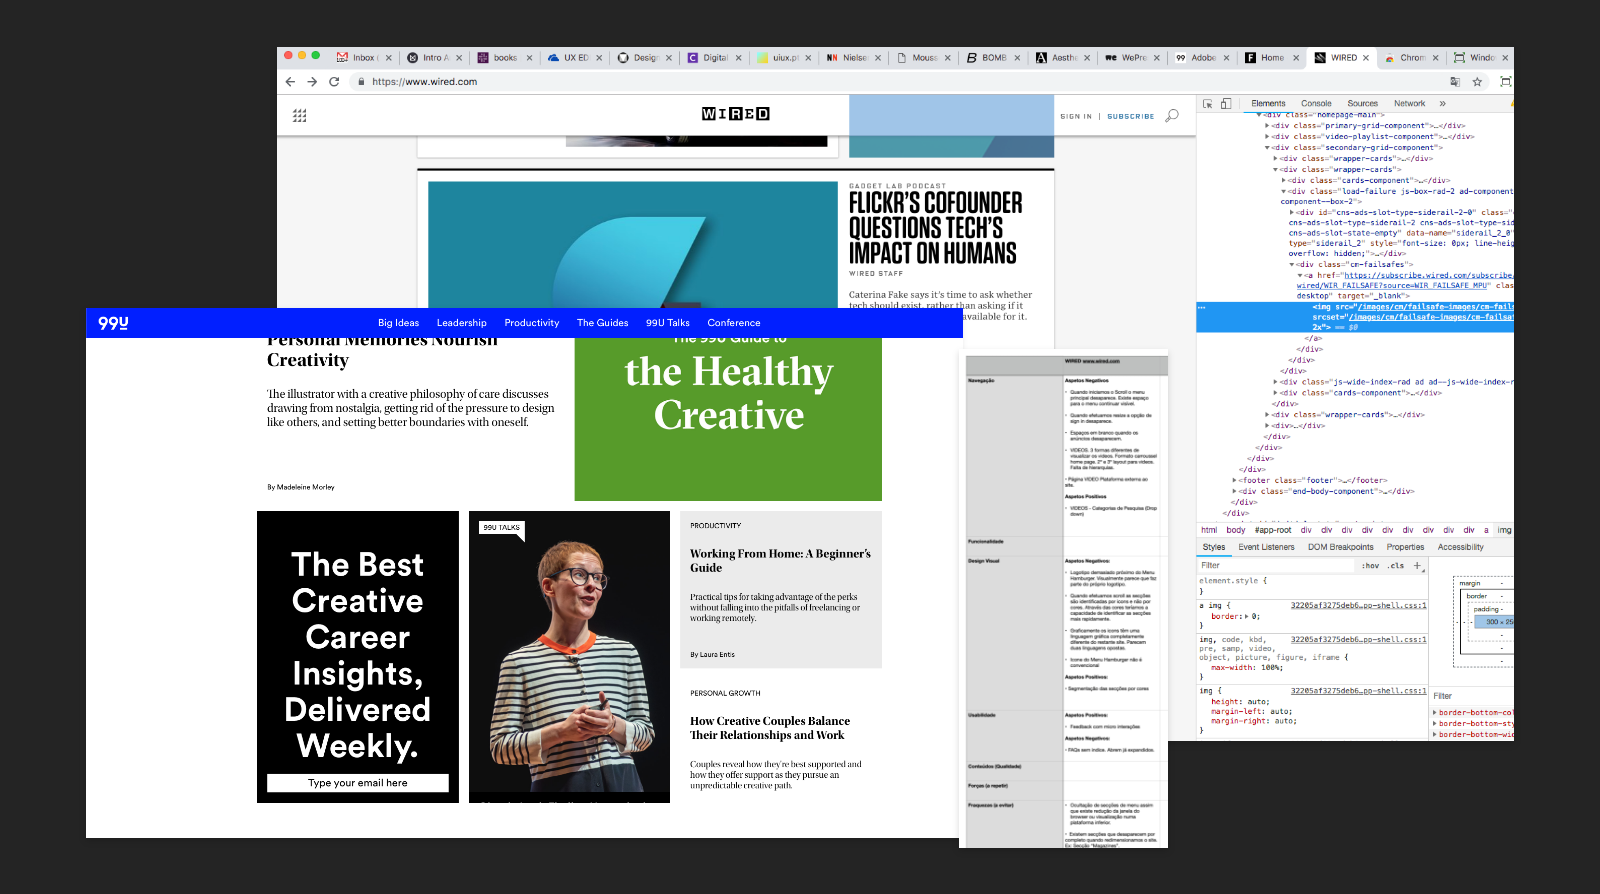Screen dimensions: 1600x894
Task: Show more DevTools tabs with the chevron
Action: [1442, 103]
